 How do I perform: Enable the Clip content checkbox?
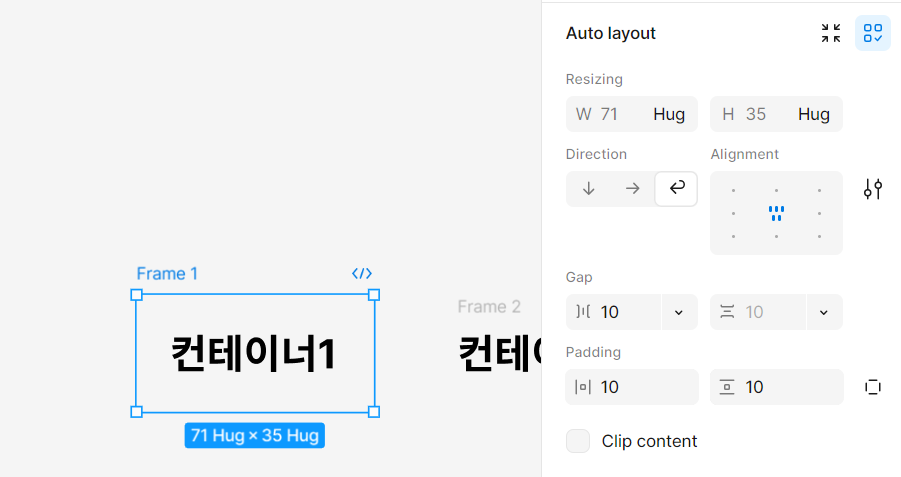578,441
